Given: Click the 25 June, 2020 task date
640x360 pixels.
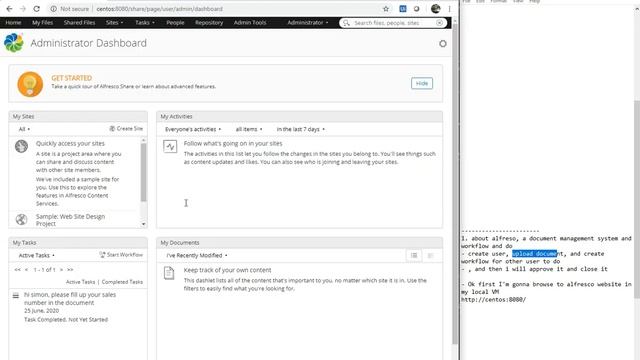Looking at the screenshot, I should [x=41, y=311].
